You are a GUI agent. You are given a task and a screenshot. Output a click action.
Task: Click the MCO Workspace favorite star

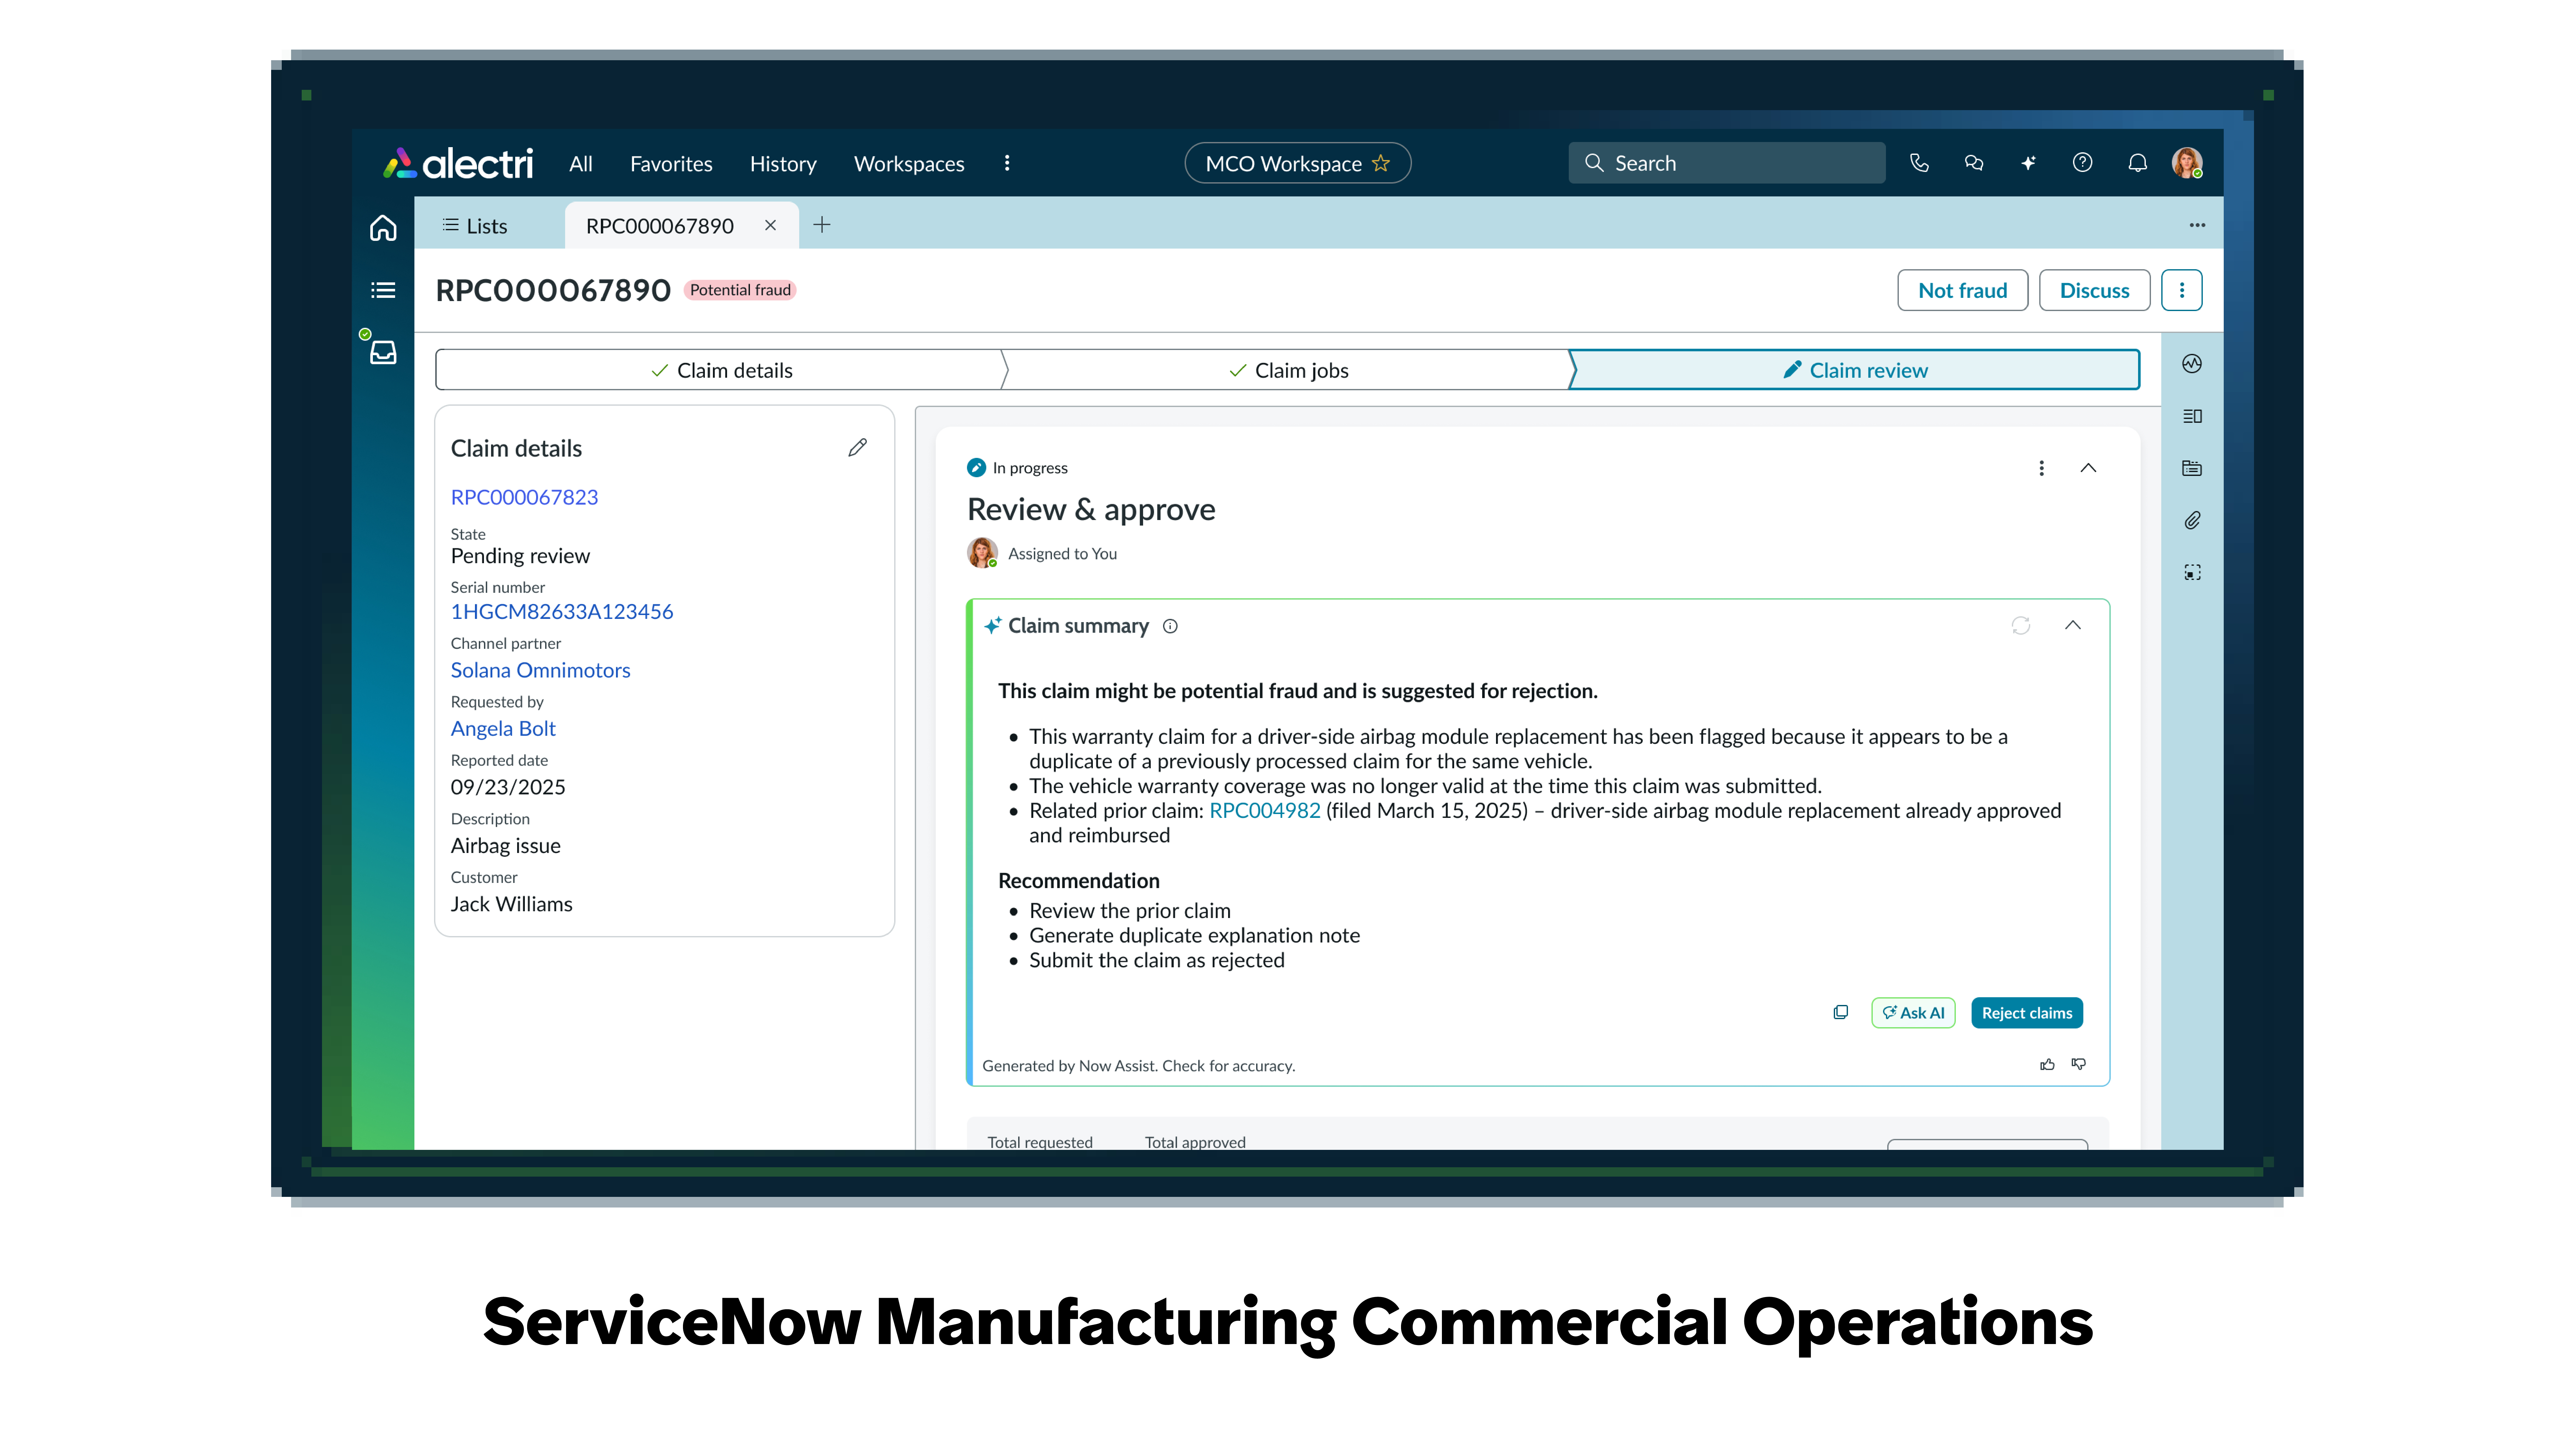click(x=1381, y=163)
